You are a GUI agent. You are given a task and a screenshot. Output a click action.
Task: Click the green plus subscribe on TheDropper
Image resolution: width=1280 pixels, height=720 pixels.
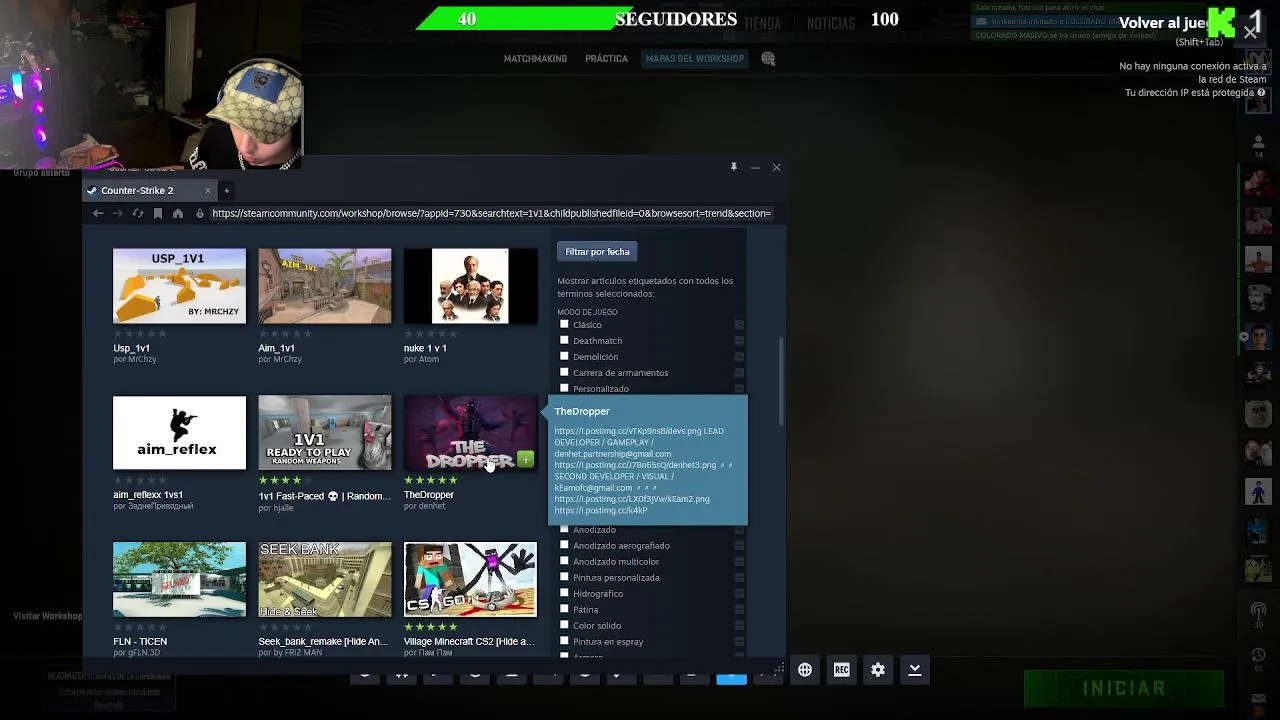(x=526, y=460)
